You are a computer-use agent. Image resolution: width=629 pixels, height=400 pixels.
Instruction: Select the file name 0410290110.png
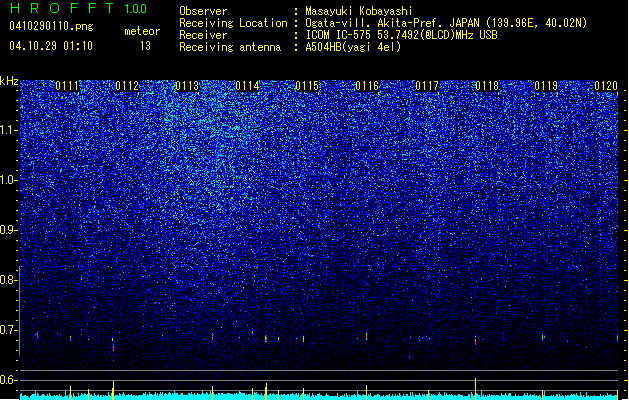[51, 26]
